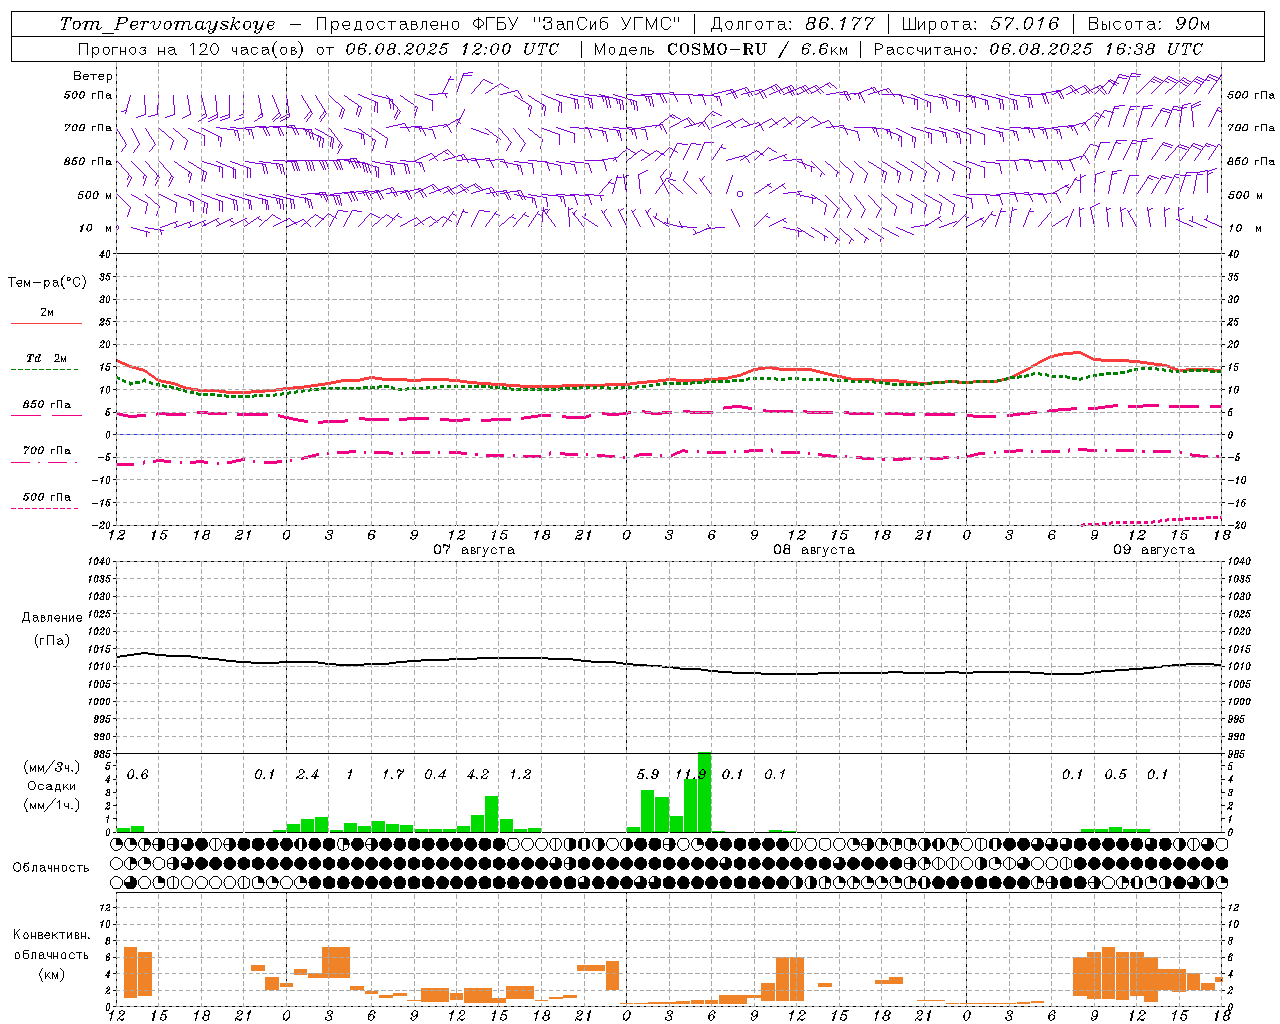Select the text ФГБУ "ЗапСиб УГМС"

[575, 24]
